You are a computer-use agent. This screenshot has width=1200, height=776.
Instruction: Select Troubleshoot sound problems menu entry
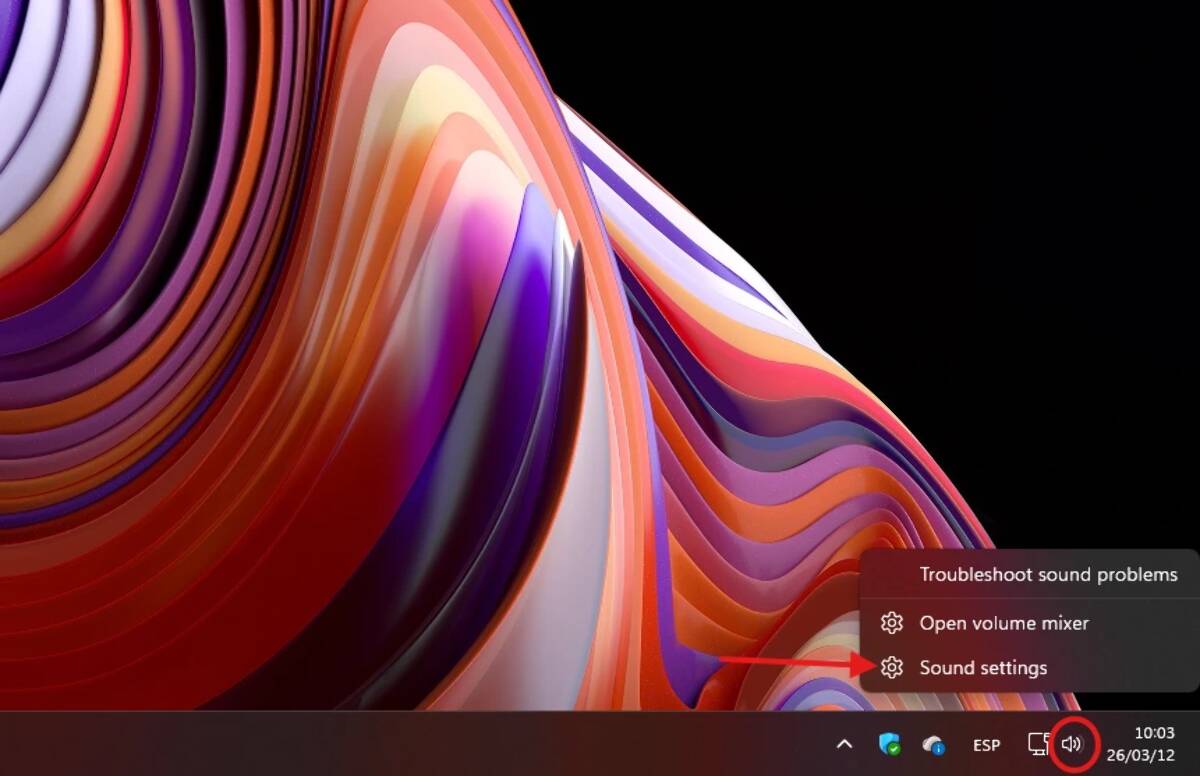[x=1048, y=575]
